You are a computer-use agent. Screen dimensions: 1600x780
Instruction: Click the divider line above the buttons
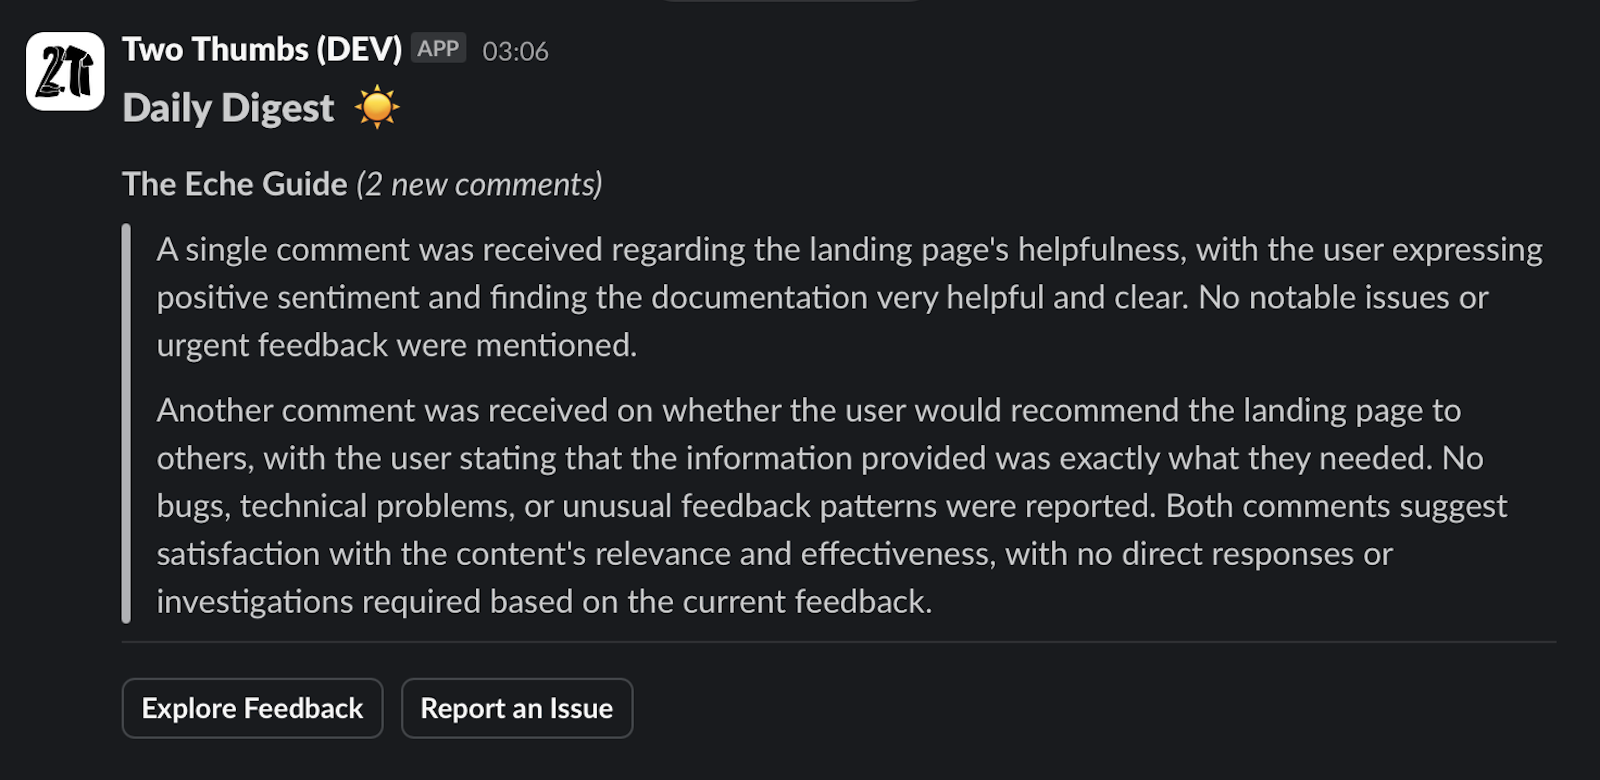pos(839,642)
